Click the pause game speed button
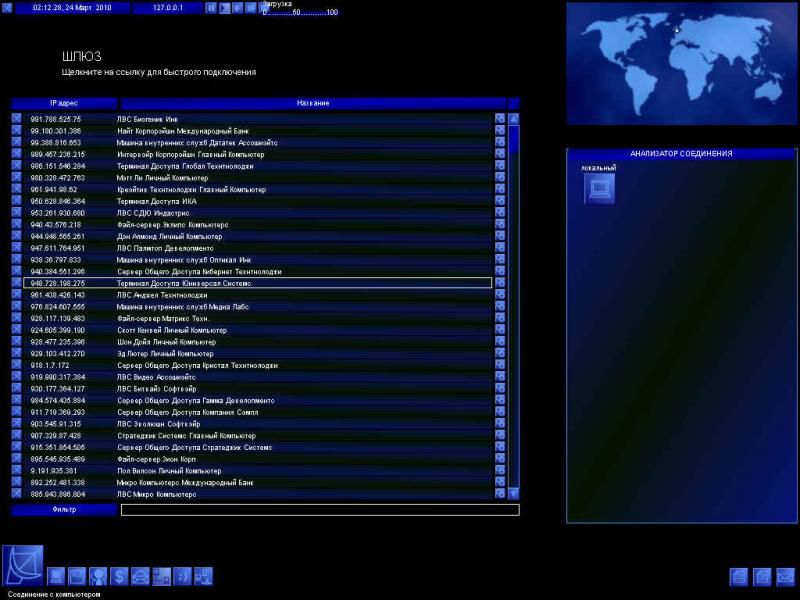The width and height of the screenshot is (800, 600). 211,8
